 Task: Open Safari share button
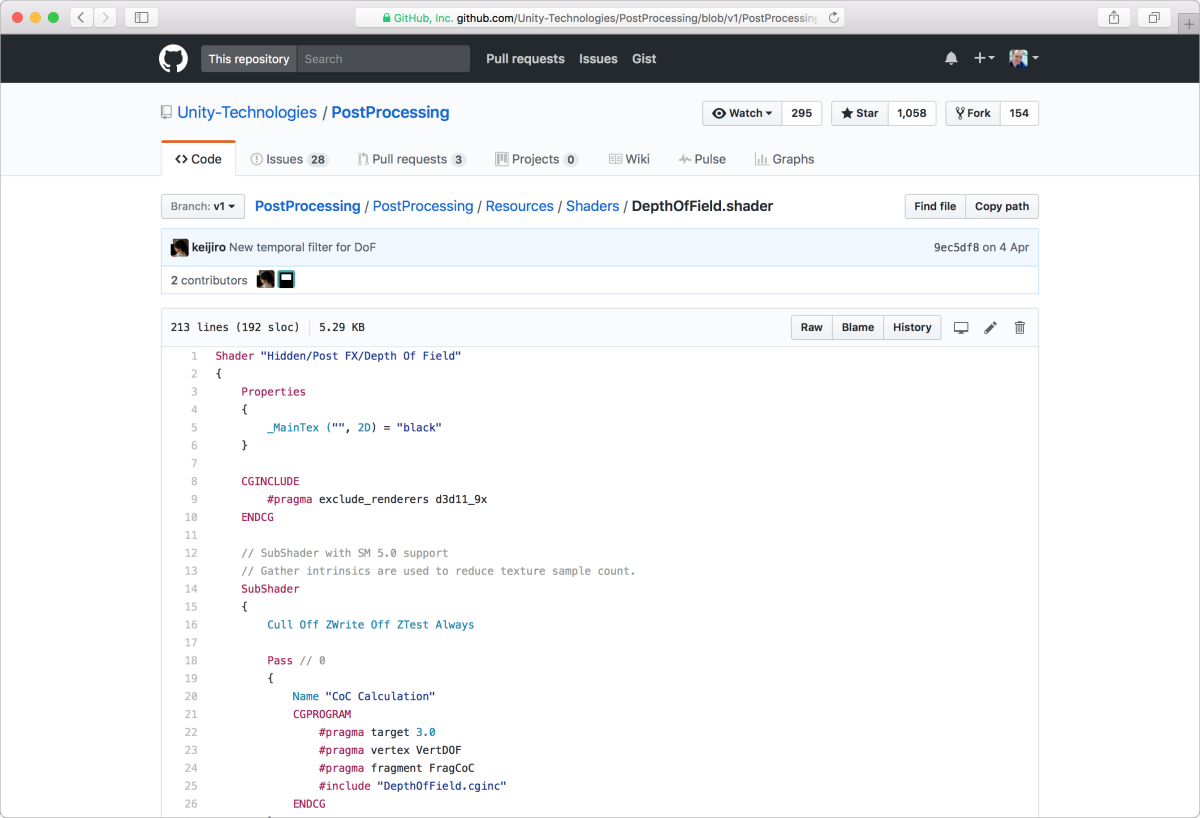click(x=1113, y=17)
